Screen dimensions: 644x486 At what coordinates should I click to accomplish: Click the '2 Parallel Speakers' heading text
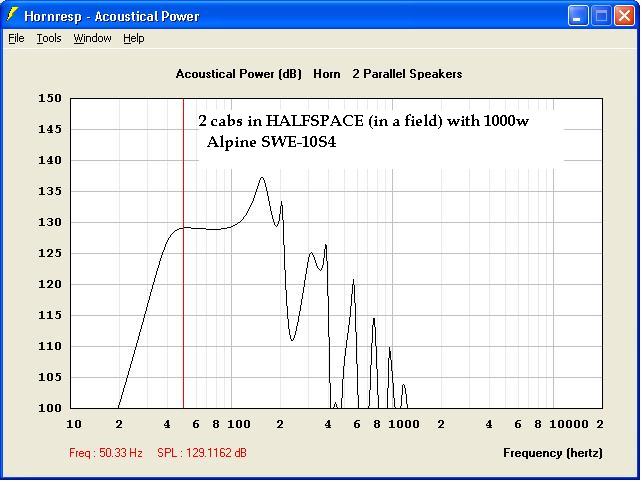pos(407,74)
